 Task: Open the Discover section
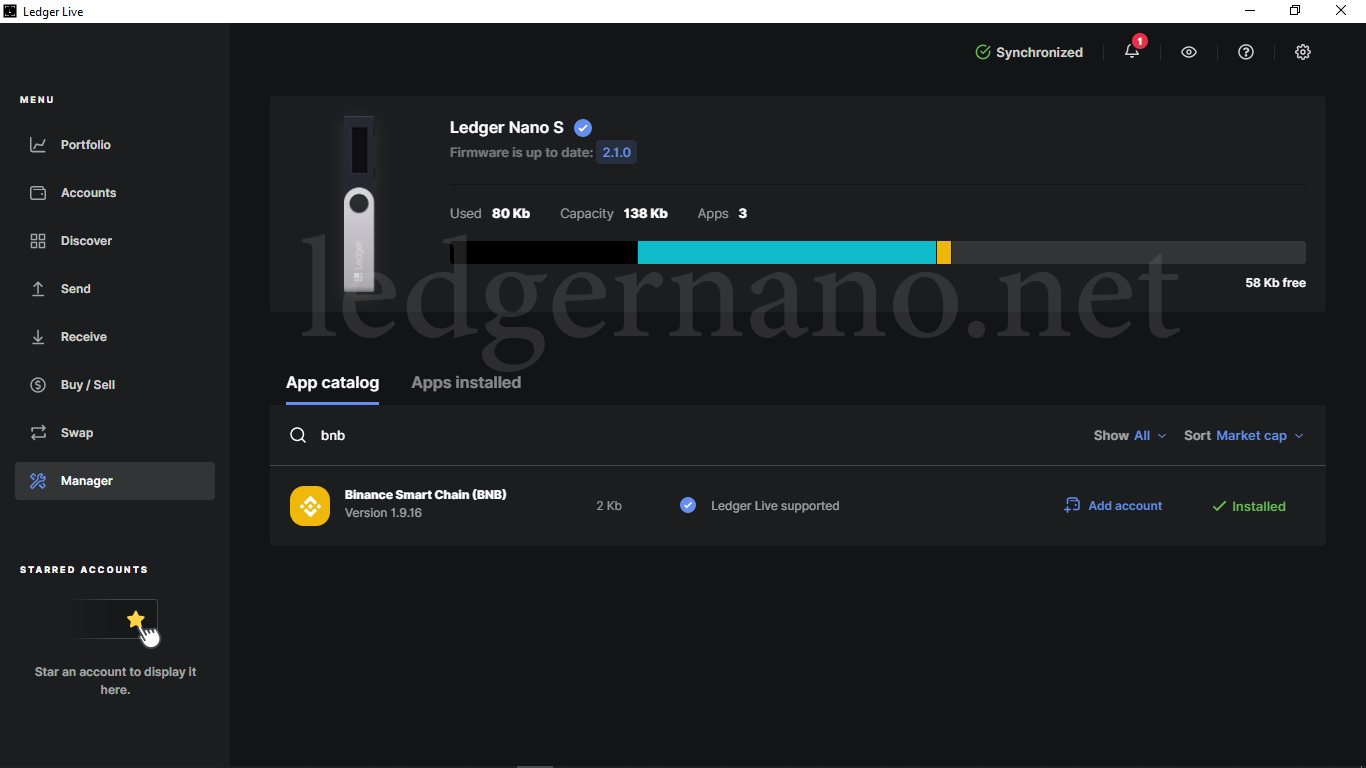[115, 241]
